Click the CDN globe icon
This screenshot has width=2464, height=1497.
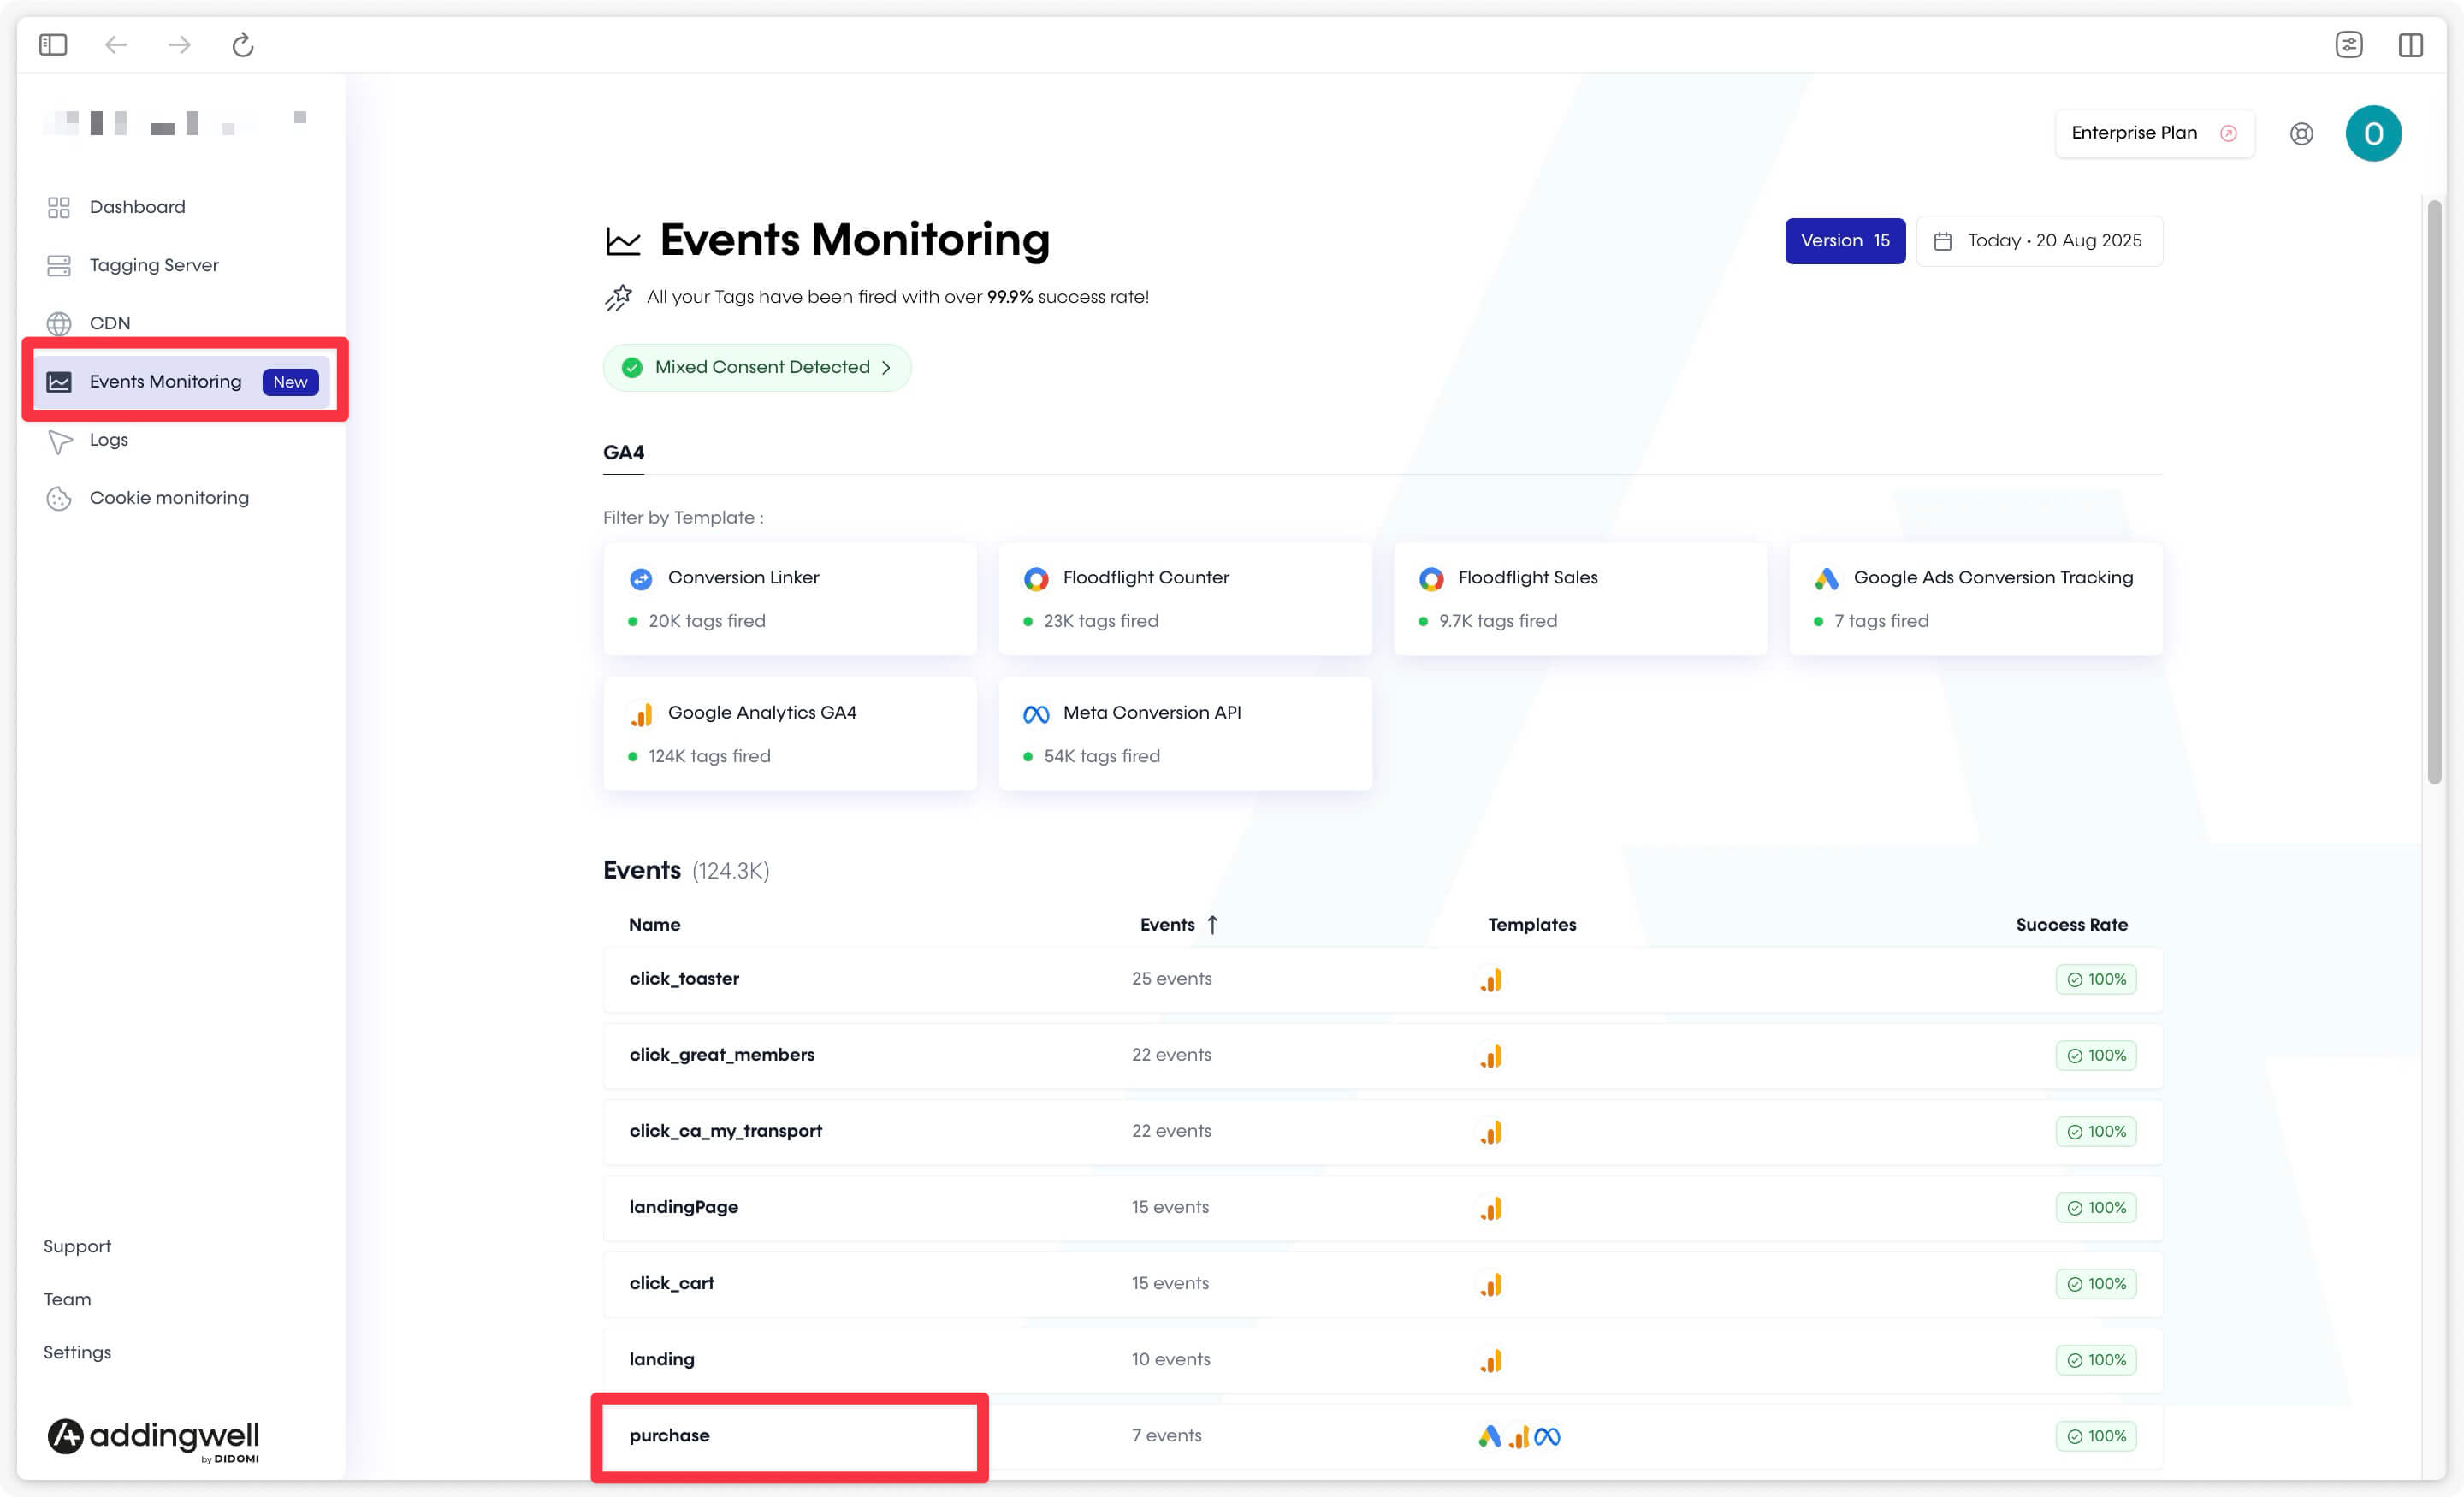click(59, 323)
